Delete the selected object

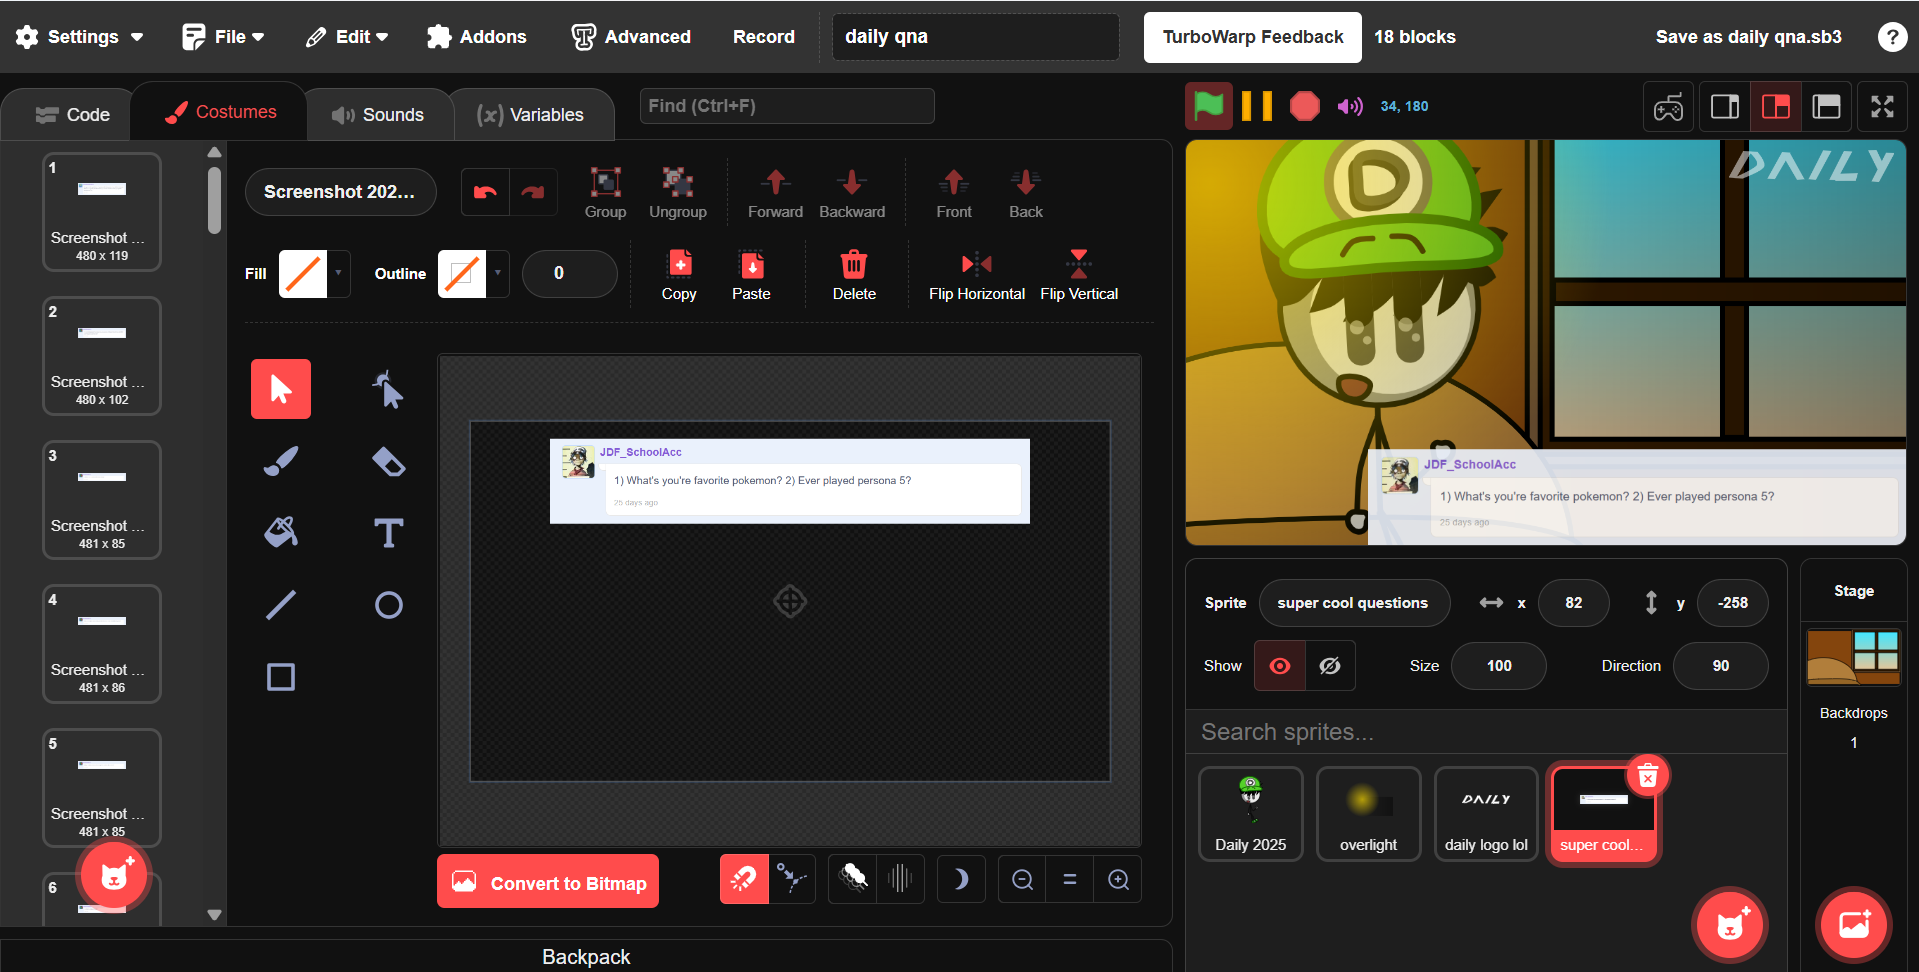tap(854, 275)
